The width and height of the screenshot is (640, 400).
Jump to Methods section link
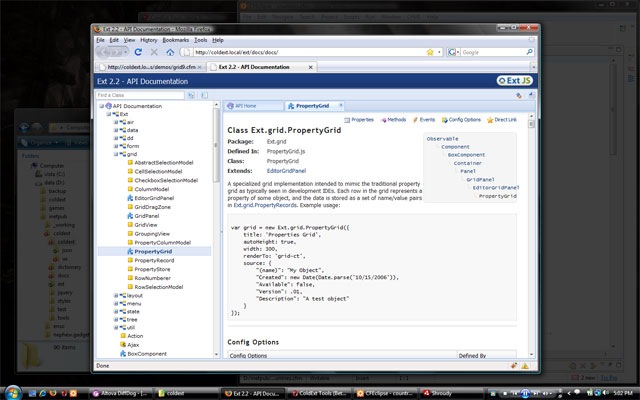[397, 120]
